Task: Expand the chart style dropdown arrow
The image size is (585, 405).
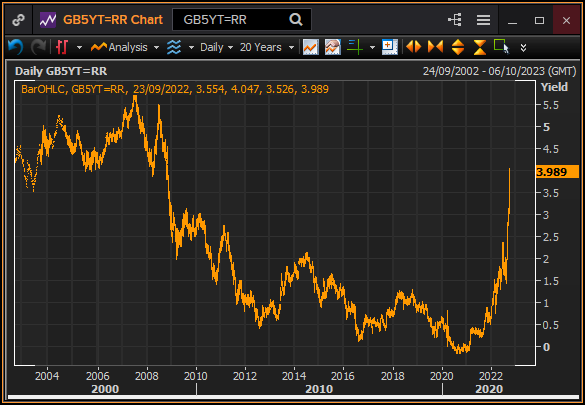Action: (79, 48)
